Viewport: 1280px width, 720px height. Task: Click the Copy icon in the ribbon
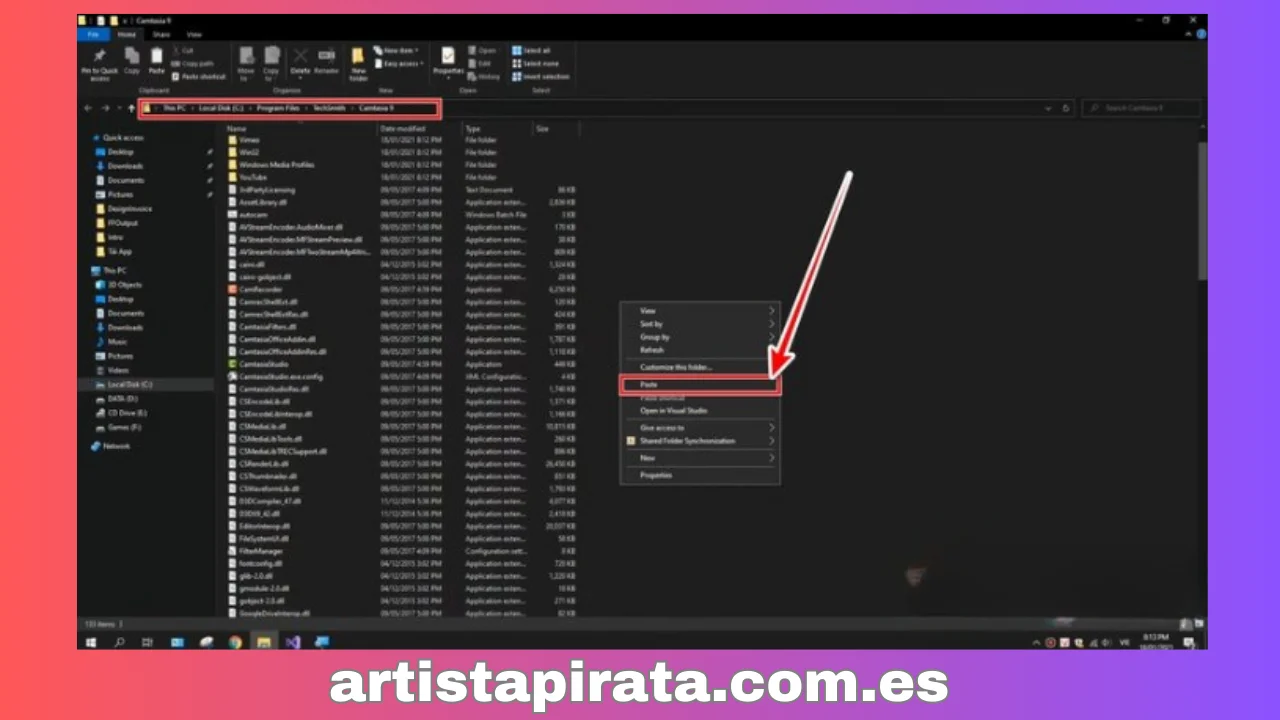[x=132, y=62]
